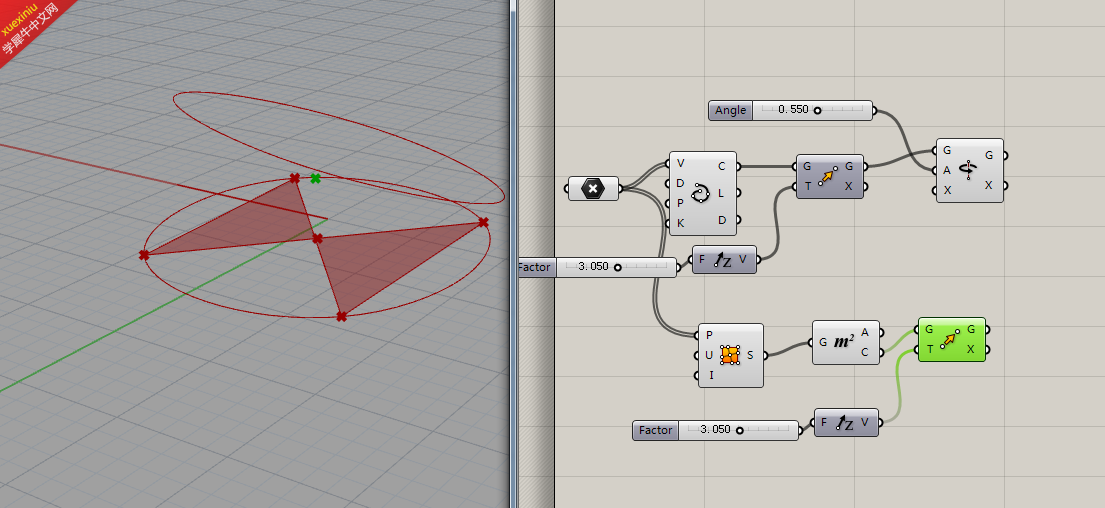This screenshot has height=508, width=1105.
Task: Select the Point parameter hexagon icon
Action: tap(593, 189)
